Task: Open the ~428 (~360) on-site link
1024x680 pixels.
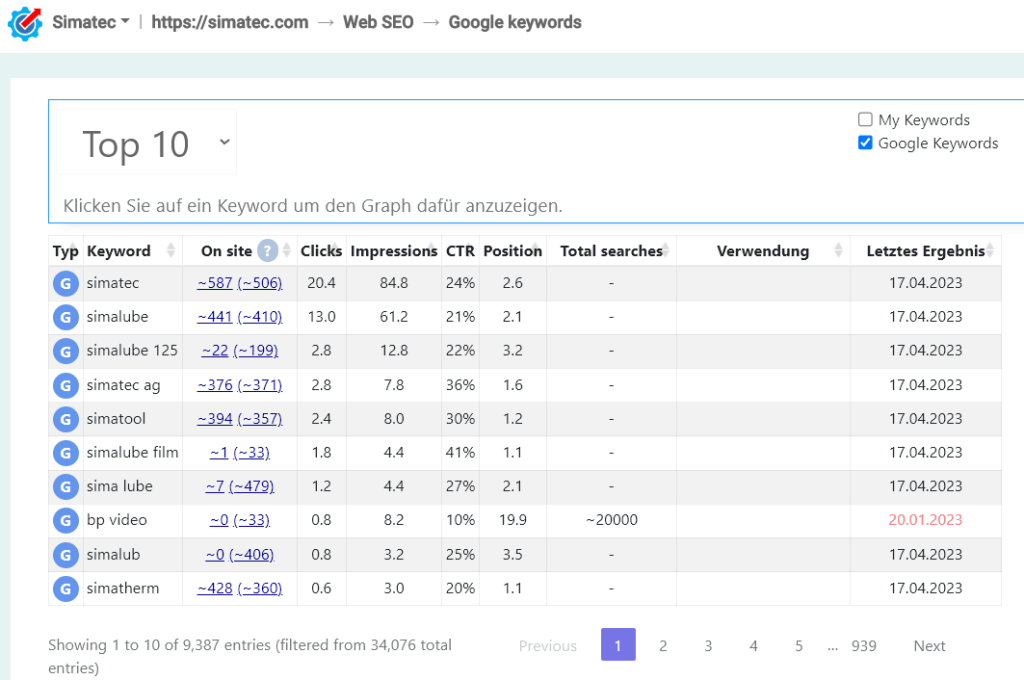Action: tap(240, 589)
